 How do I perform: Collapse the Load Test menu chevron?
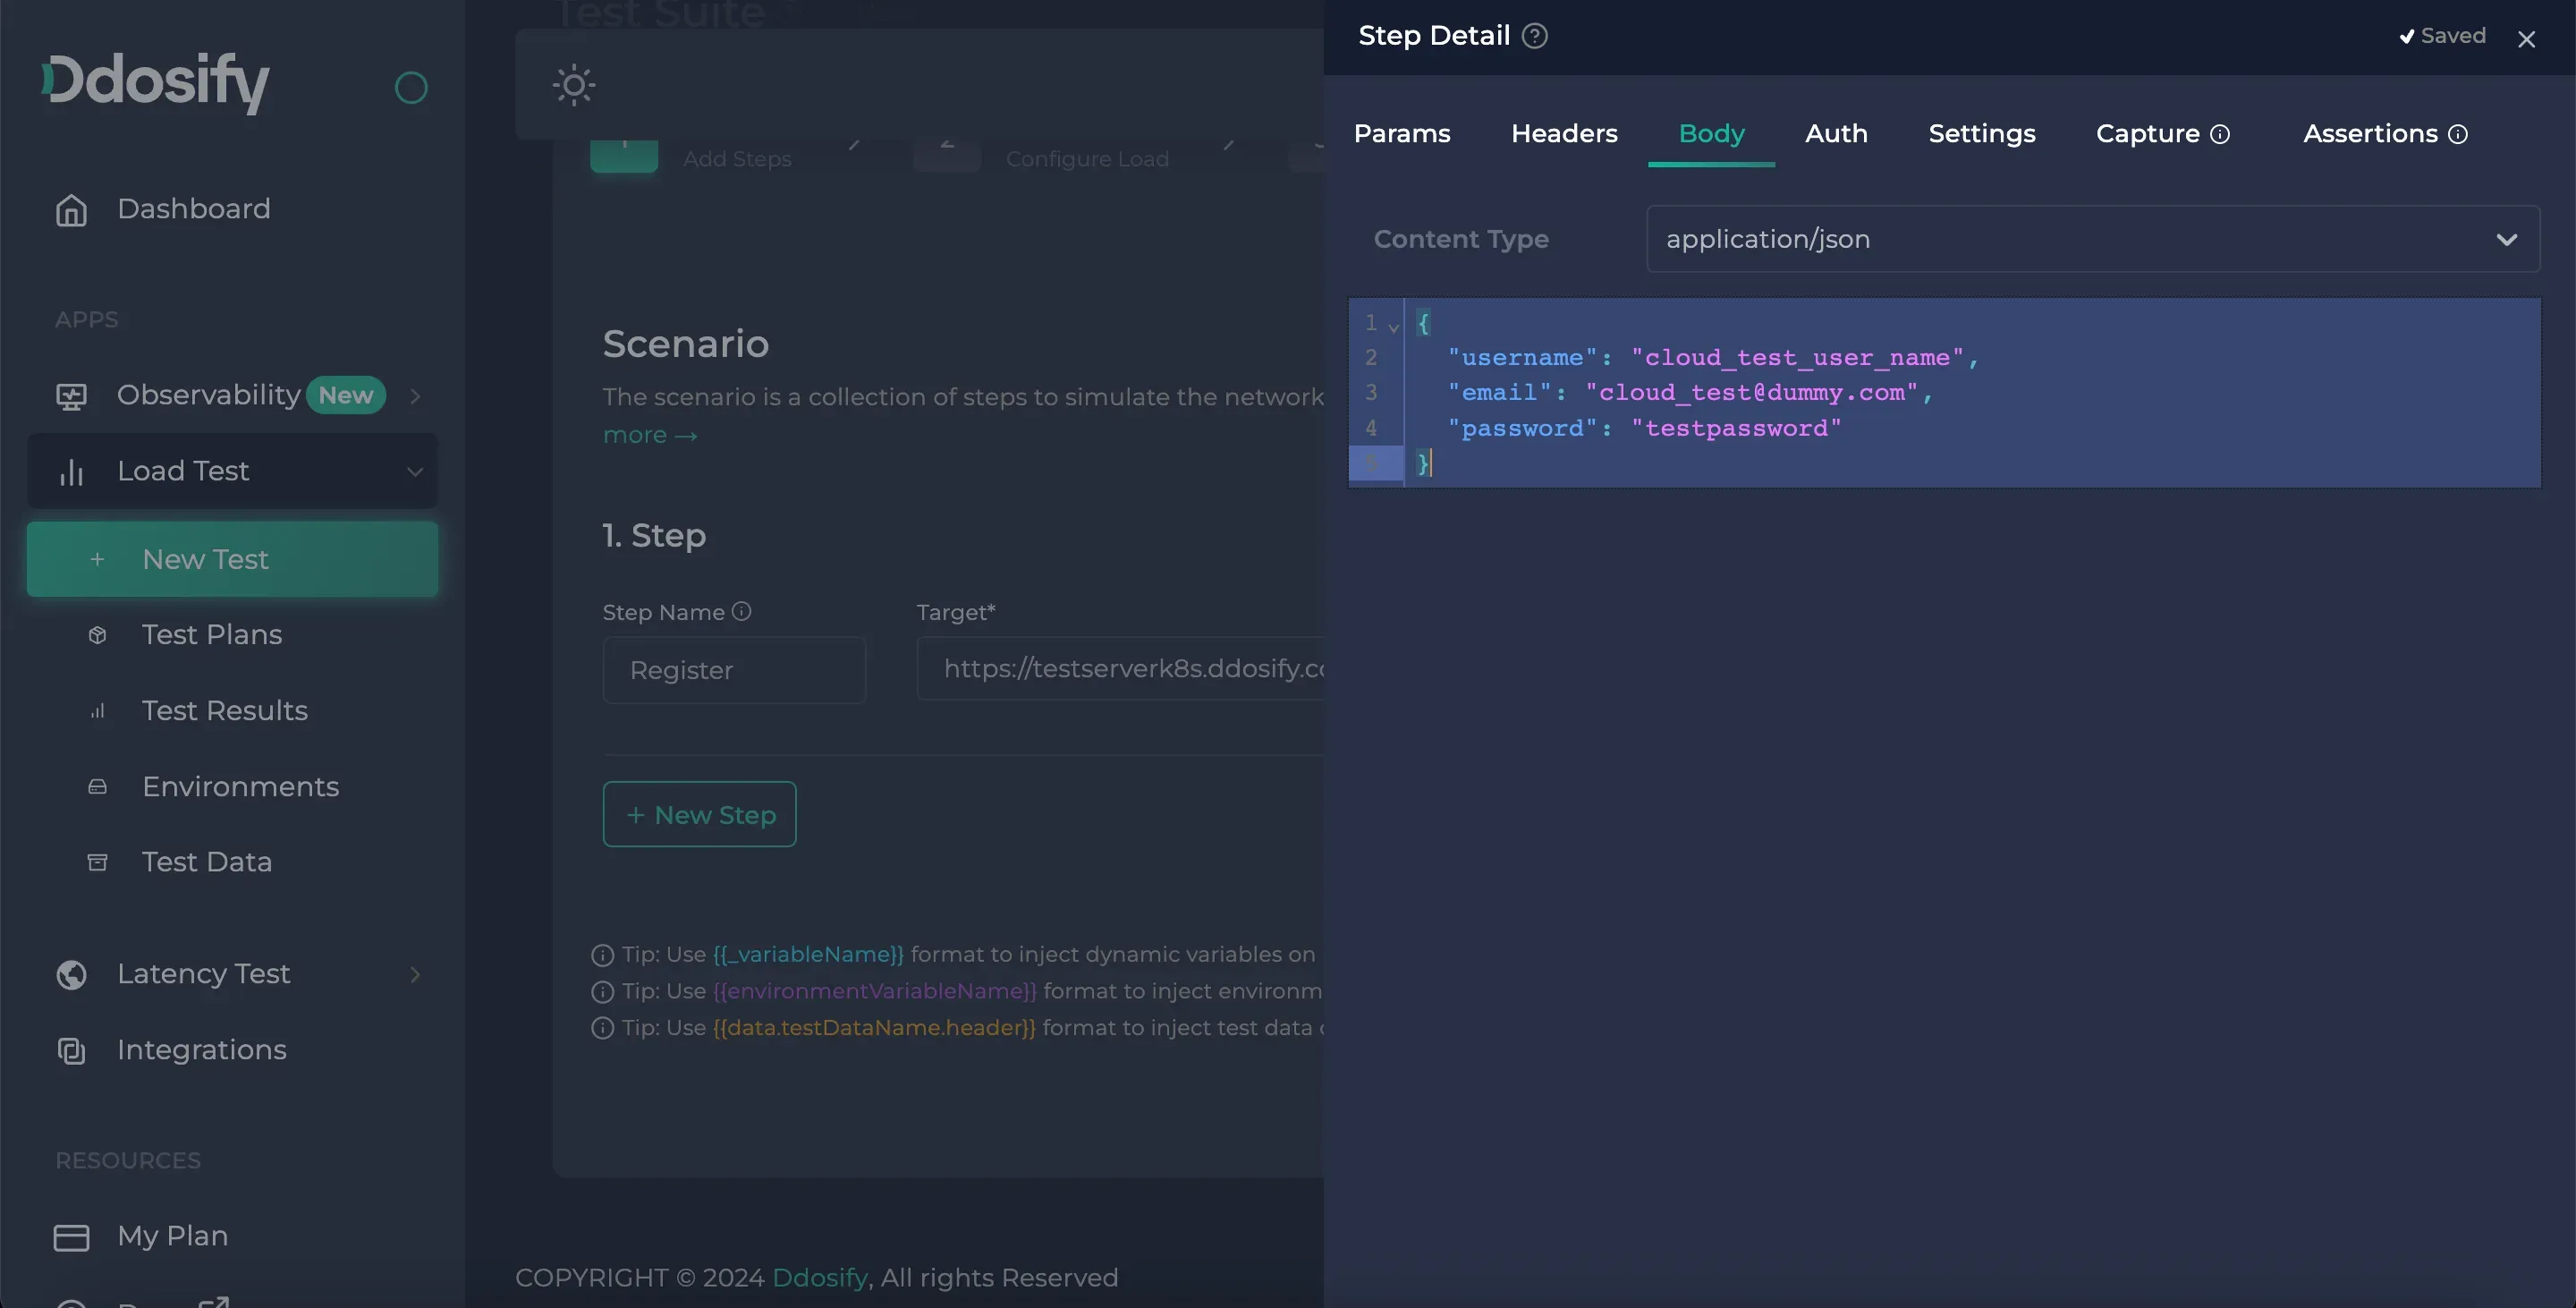click(x=415, y=472)
